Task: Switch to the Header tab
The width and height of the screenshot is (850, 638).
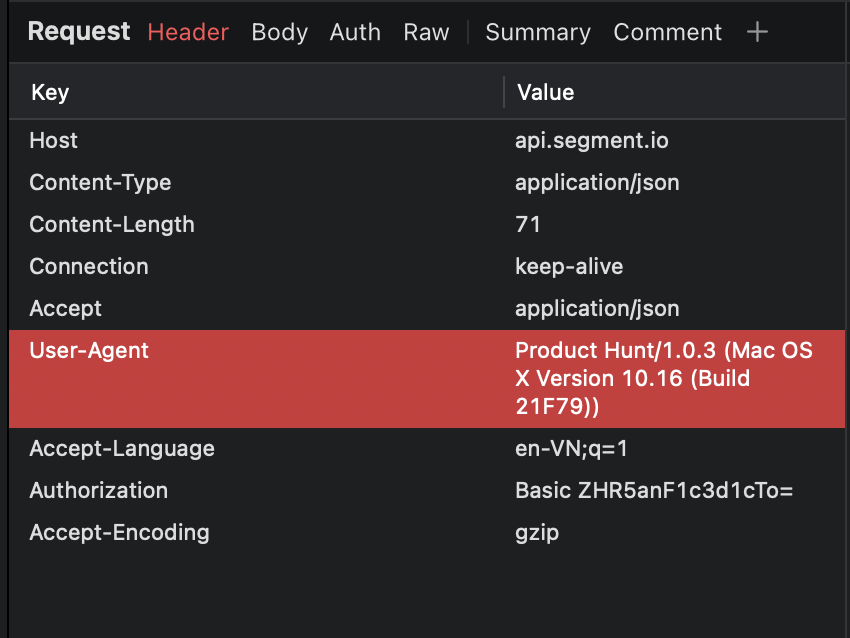Action: (188, 32)
